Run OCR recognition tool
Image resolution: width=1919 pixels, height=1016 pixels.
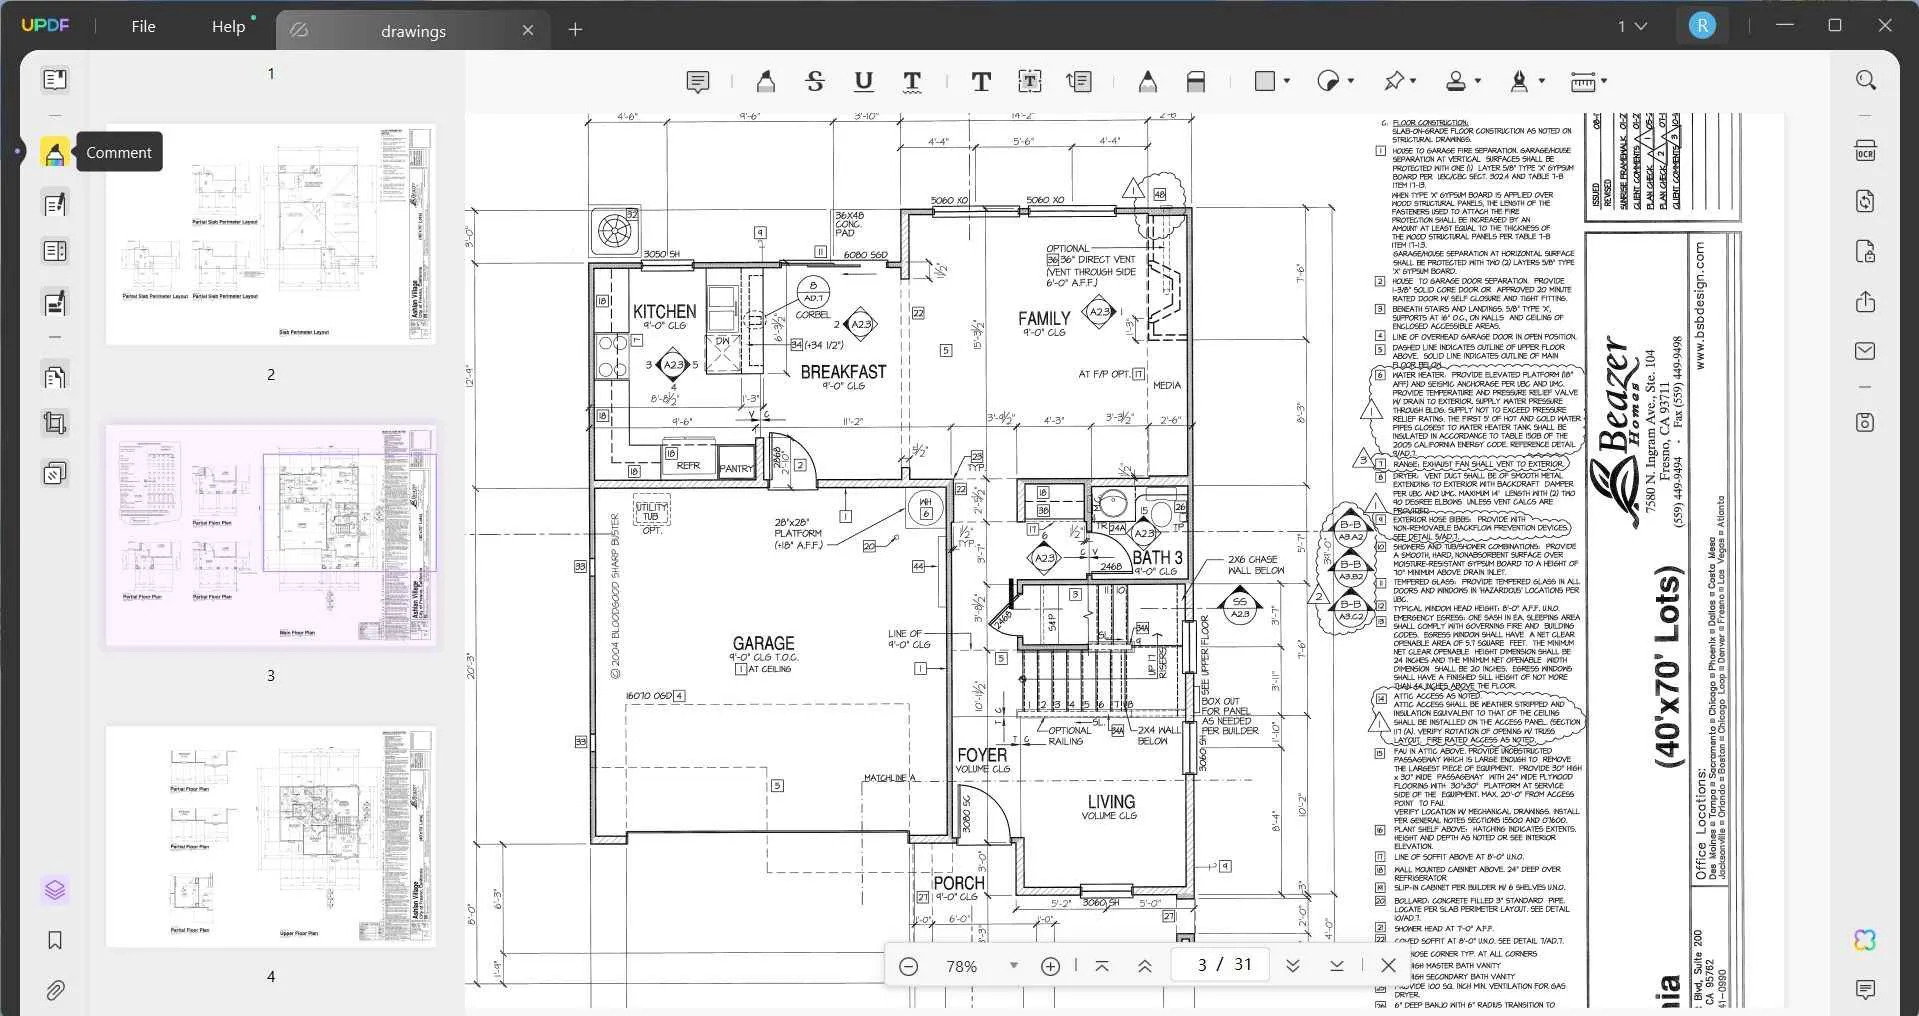(1865, 151)
